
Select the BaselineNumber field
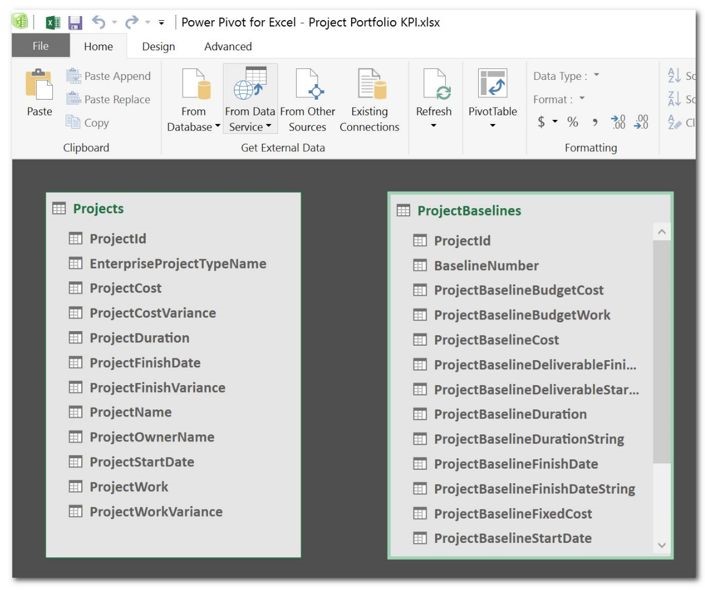(486, 266)
